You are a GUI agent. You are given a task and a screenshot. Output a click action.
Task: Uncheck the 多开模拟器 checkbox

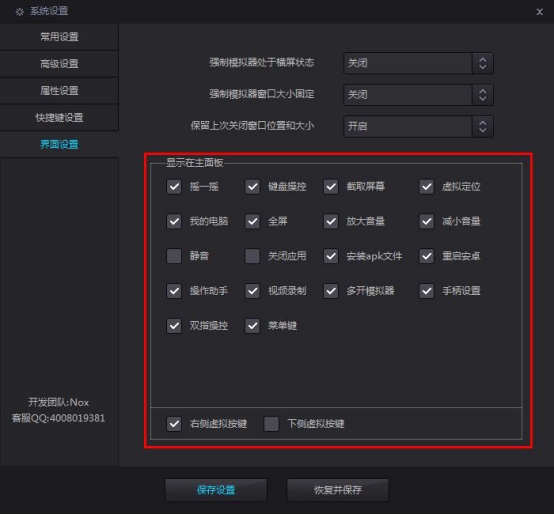point(331,291)
